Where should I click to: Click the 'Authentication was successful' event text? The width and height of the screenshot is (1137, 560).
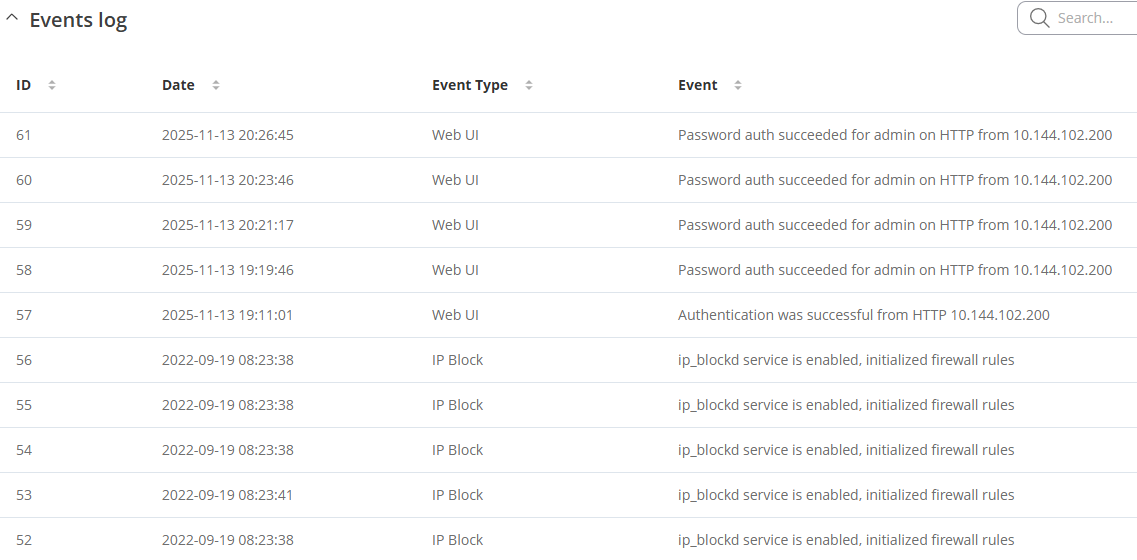tap(863, 315)
